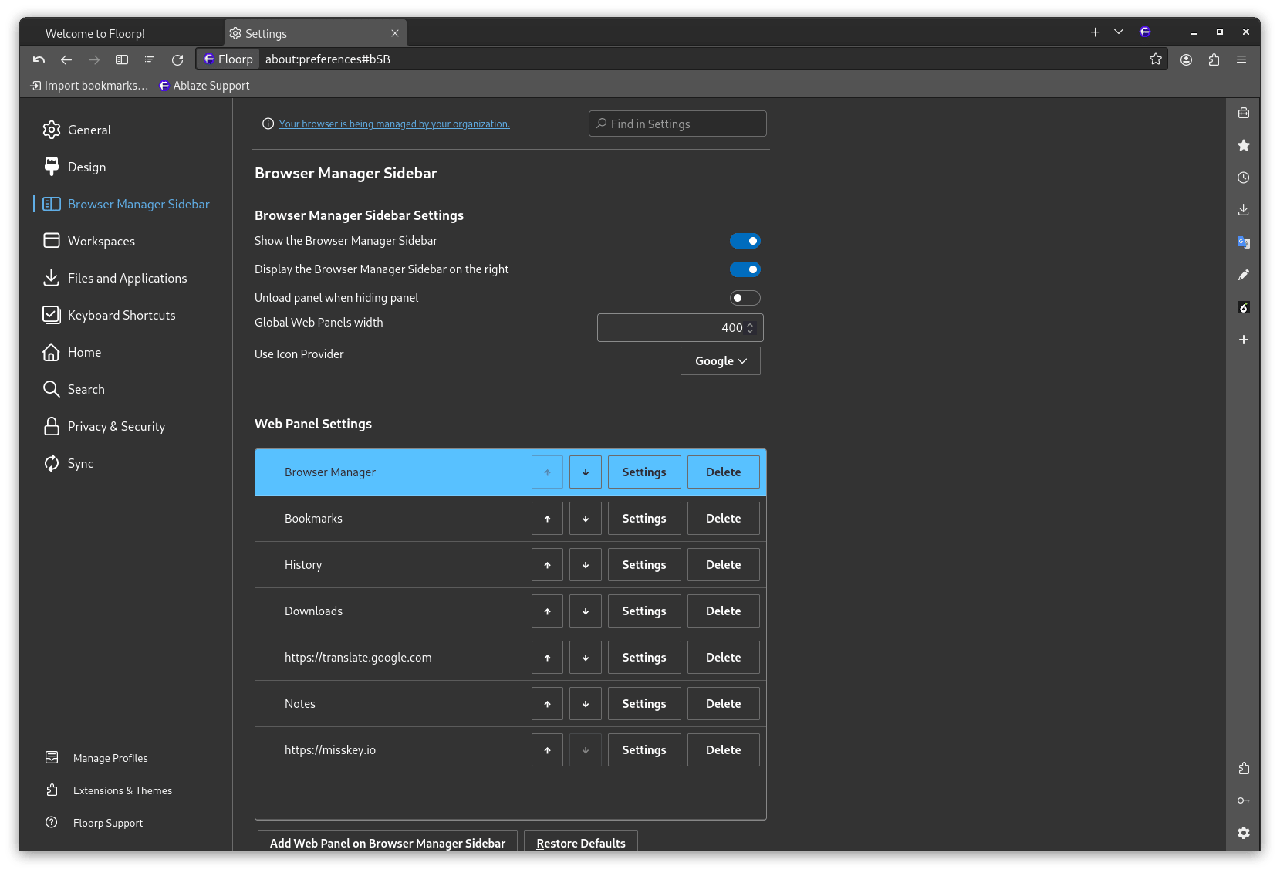Viewport: 1280px width, 873px height.
Task: Open the list all tabs chevron
Action: (1118, 32)
